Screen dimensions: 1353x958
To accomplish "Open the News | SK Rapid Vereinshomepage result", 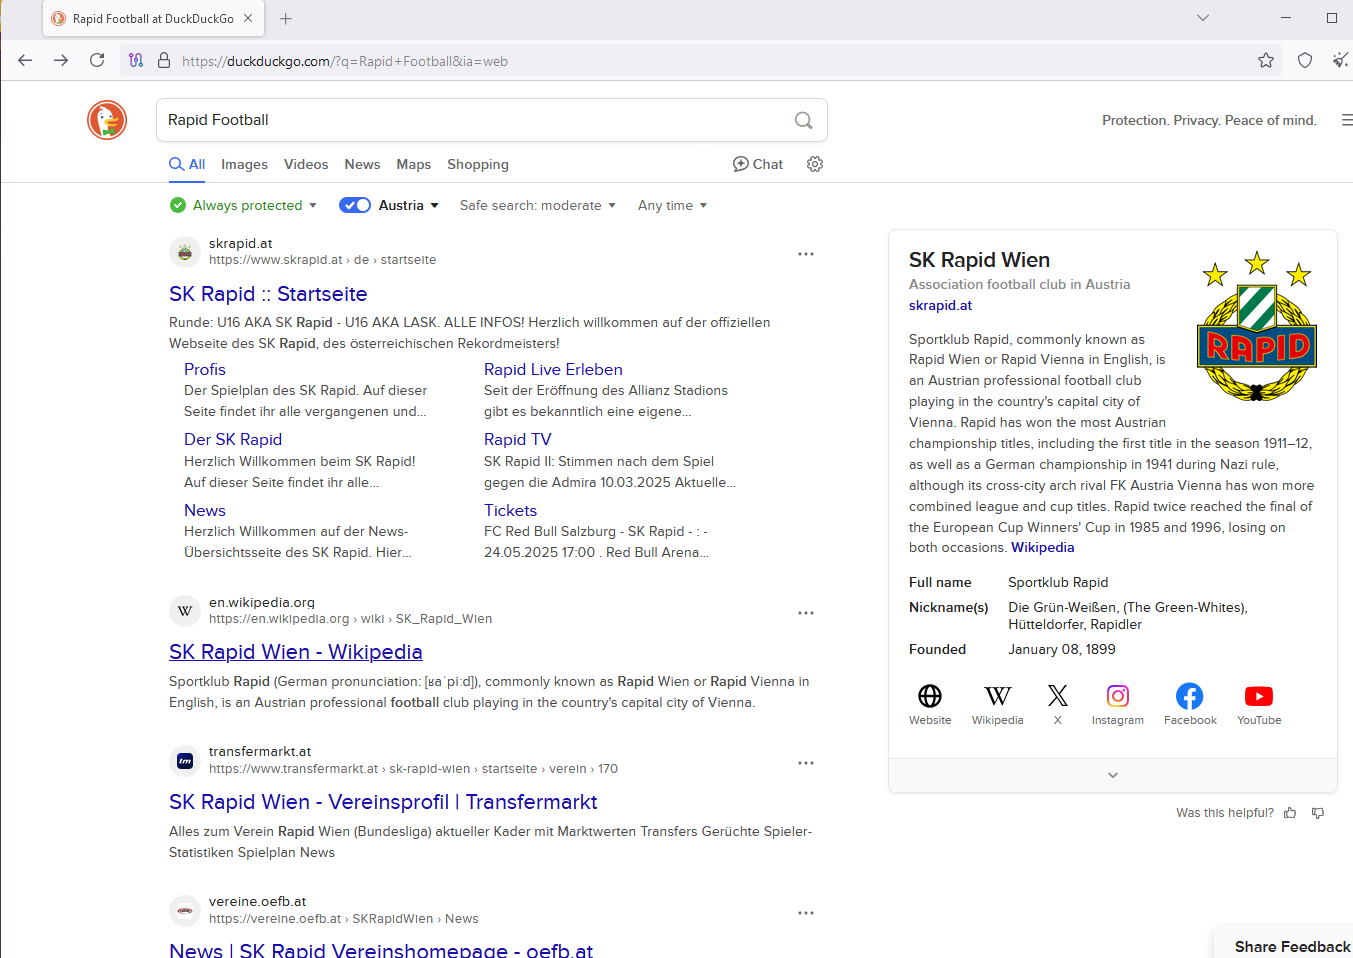I will click(x=381, y=949).
